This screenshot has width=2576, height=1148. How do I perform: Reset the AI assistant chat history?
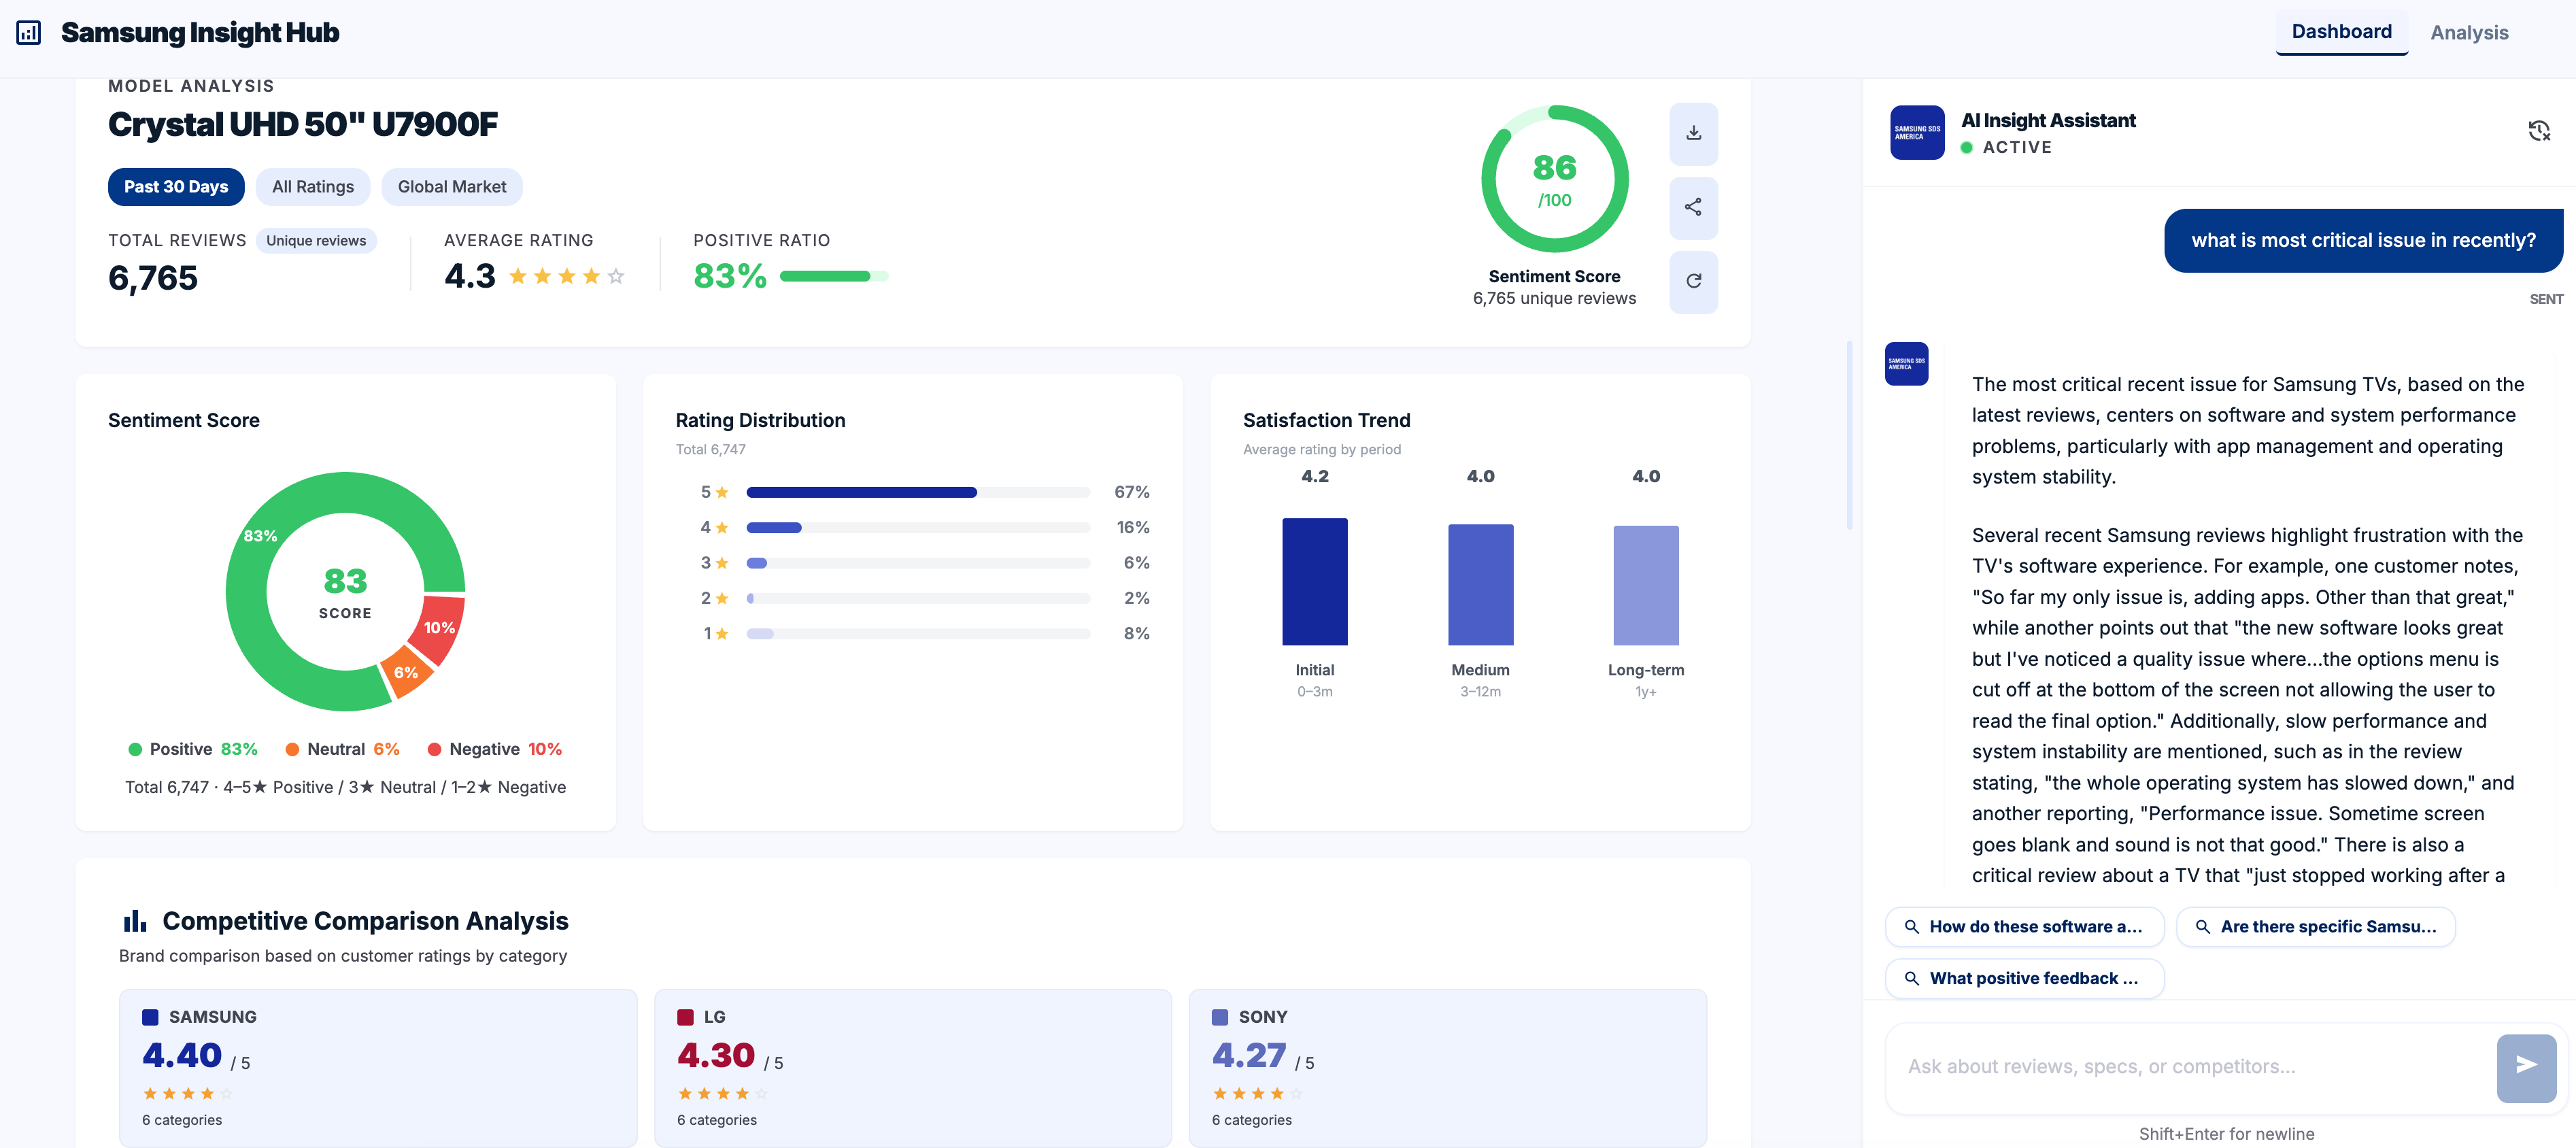click(x=2538, y=131)
